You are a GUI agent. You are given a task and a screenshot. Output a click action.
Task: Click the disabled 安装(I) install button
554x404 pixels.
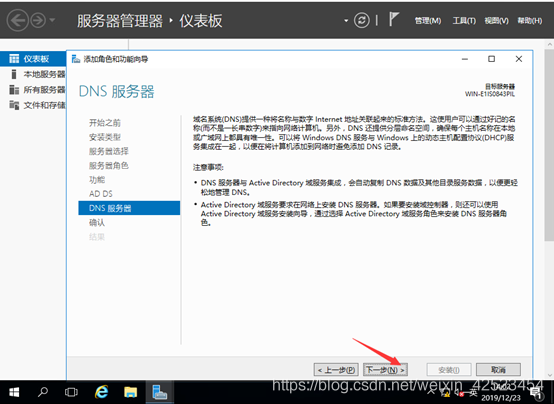(449, 370)
